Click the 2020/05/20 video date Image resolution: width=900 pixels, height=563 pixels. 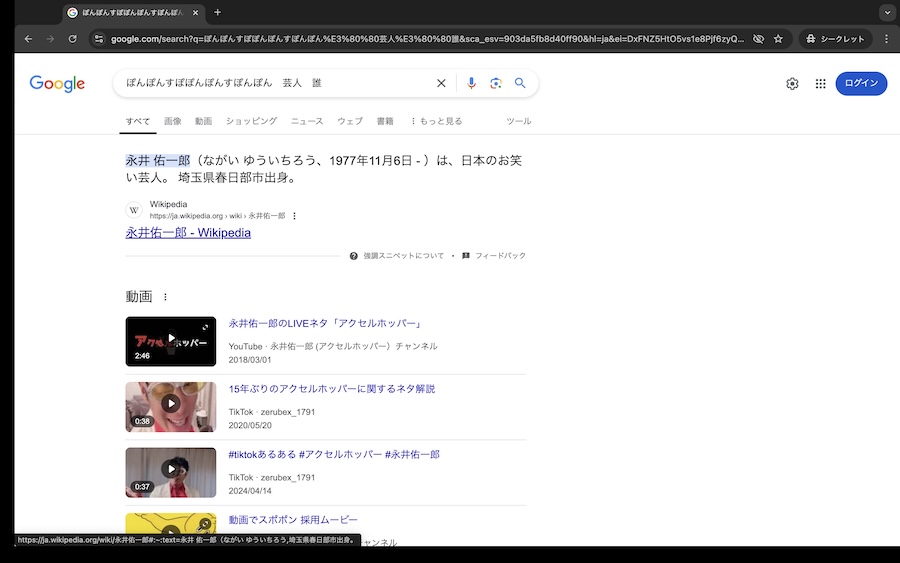click(250, 425)
